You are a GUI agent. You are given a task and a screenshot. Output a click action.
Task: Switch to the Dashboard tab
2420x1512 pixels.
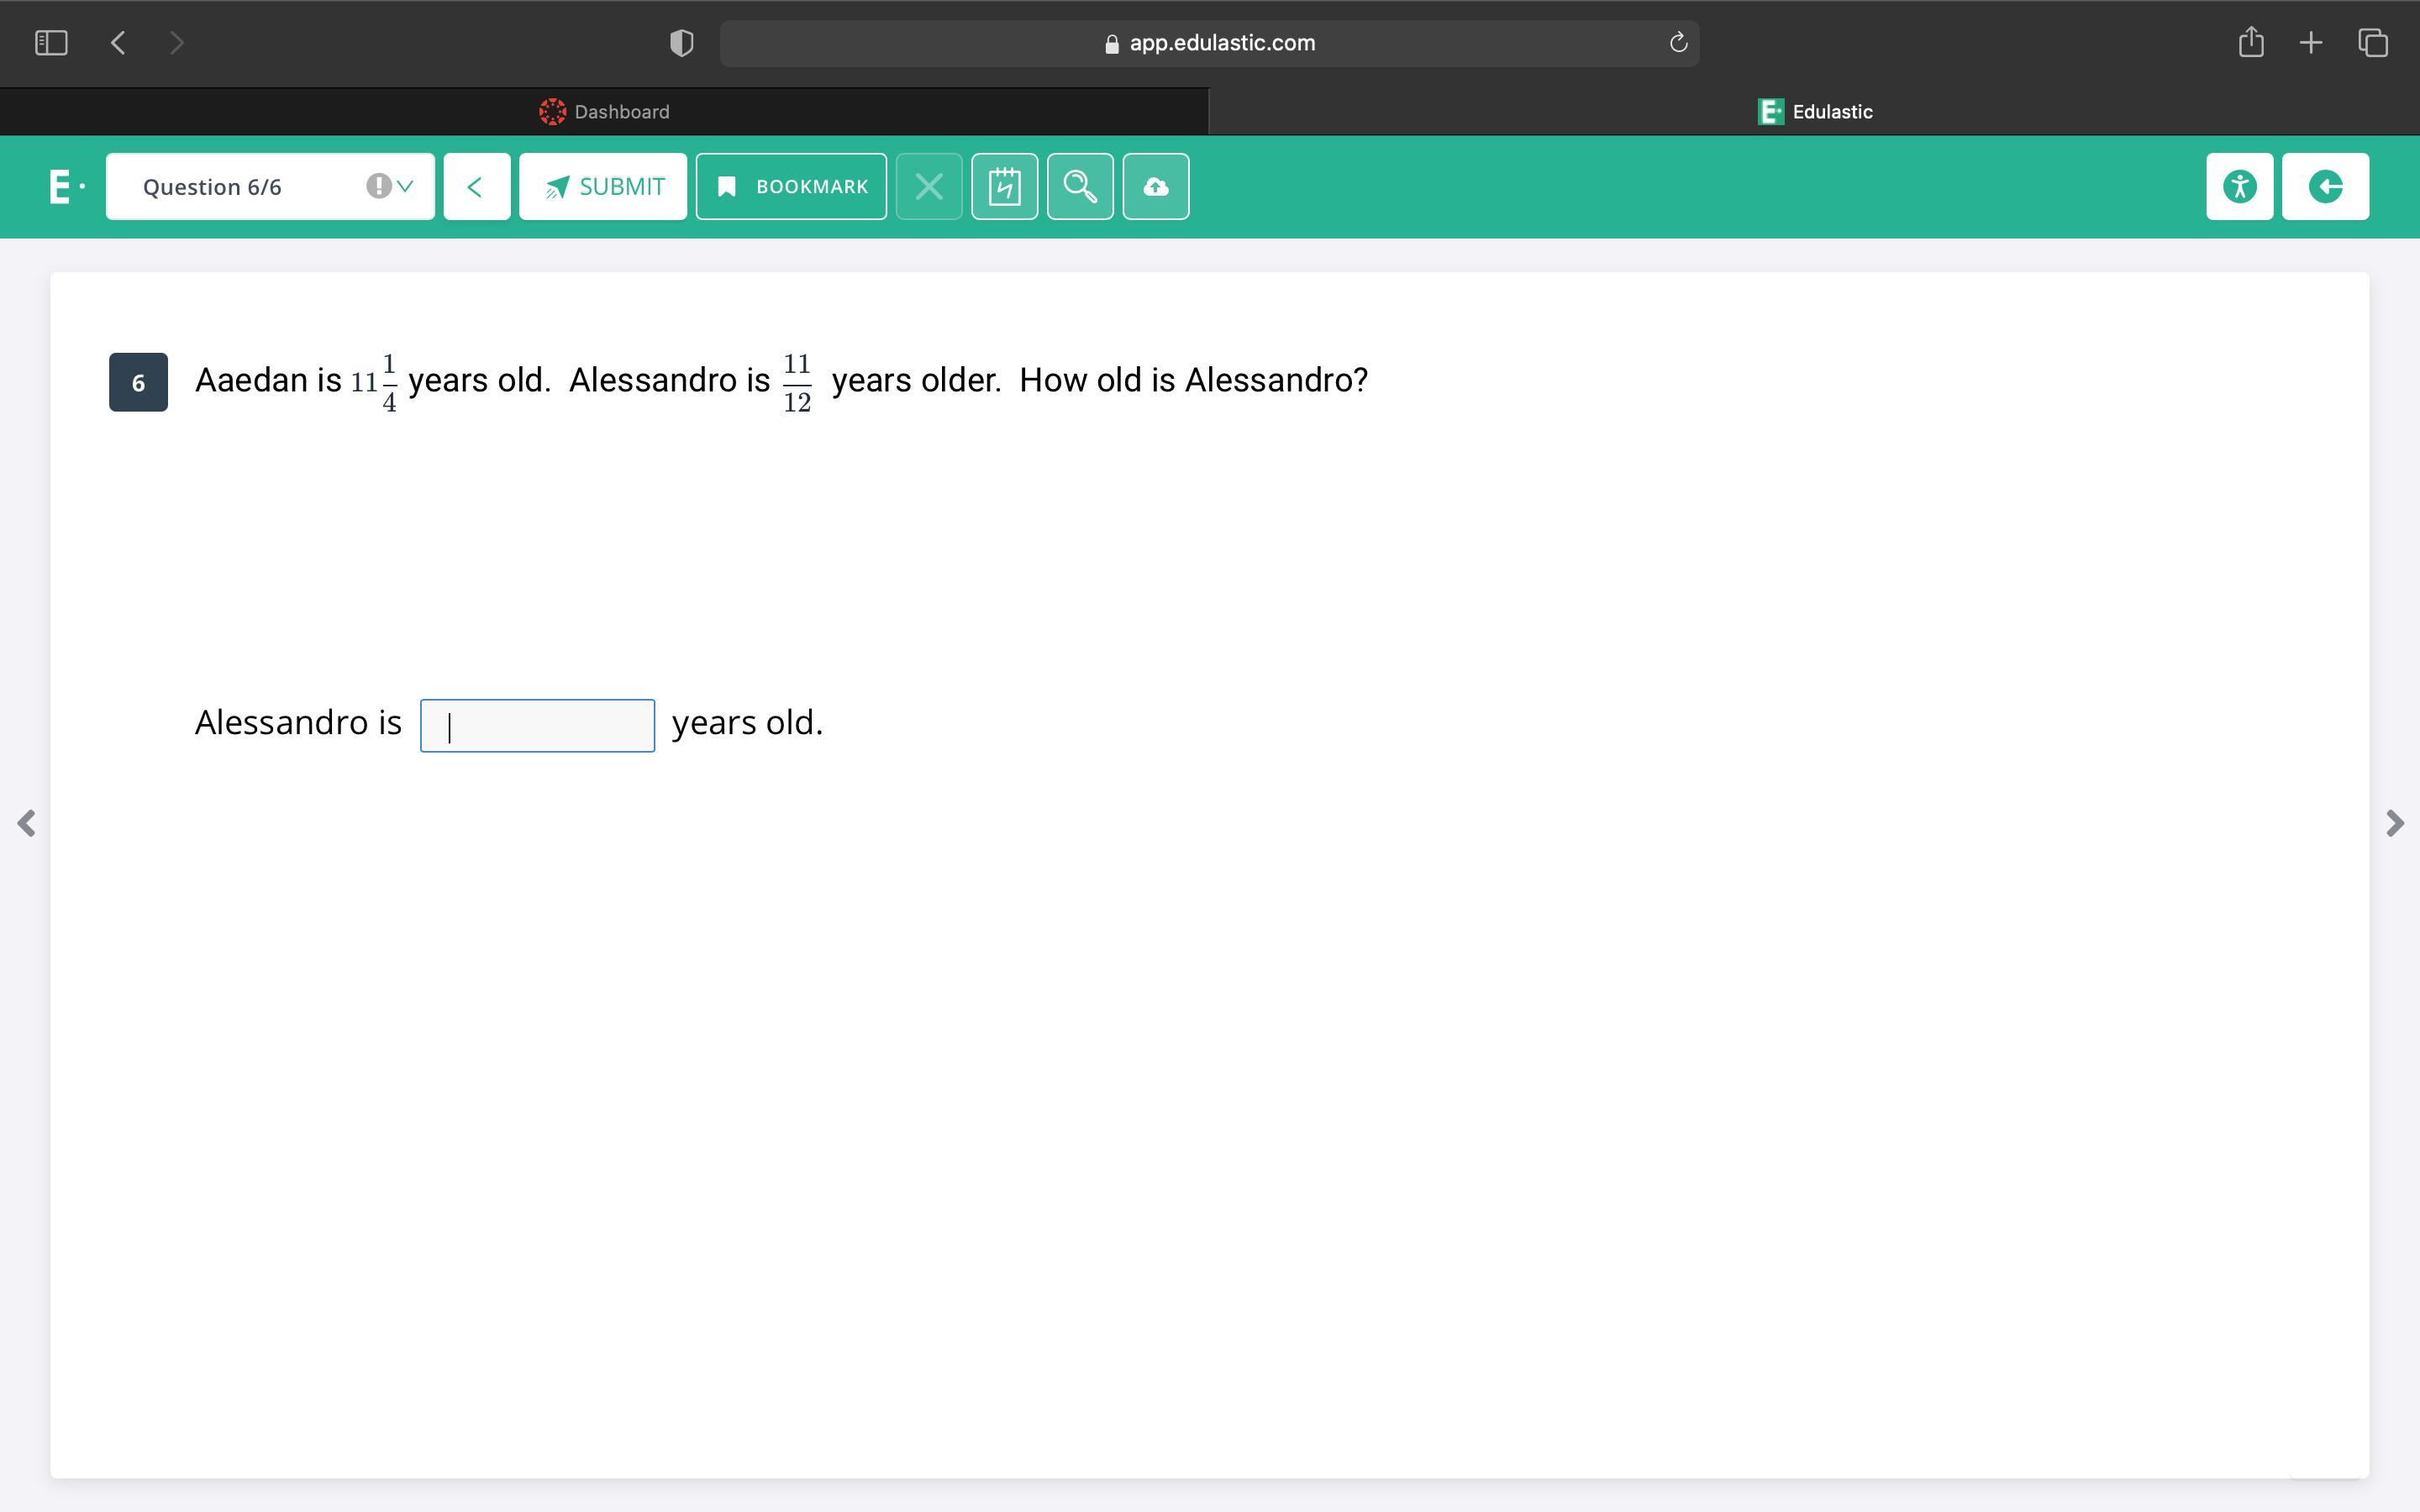(604, 112)
